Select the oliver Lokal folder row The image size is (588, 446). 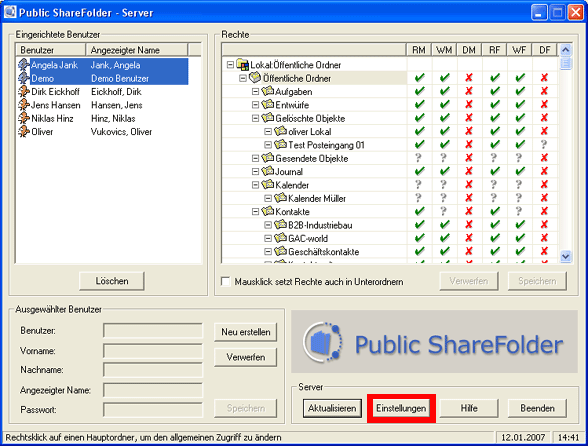[309, 132]
